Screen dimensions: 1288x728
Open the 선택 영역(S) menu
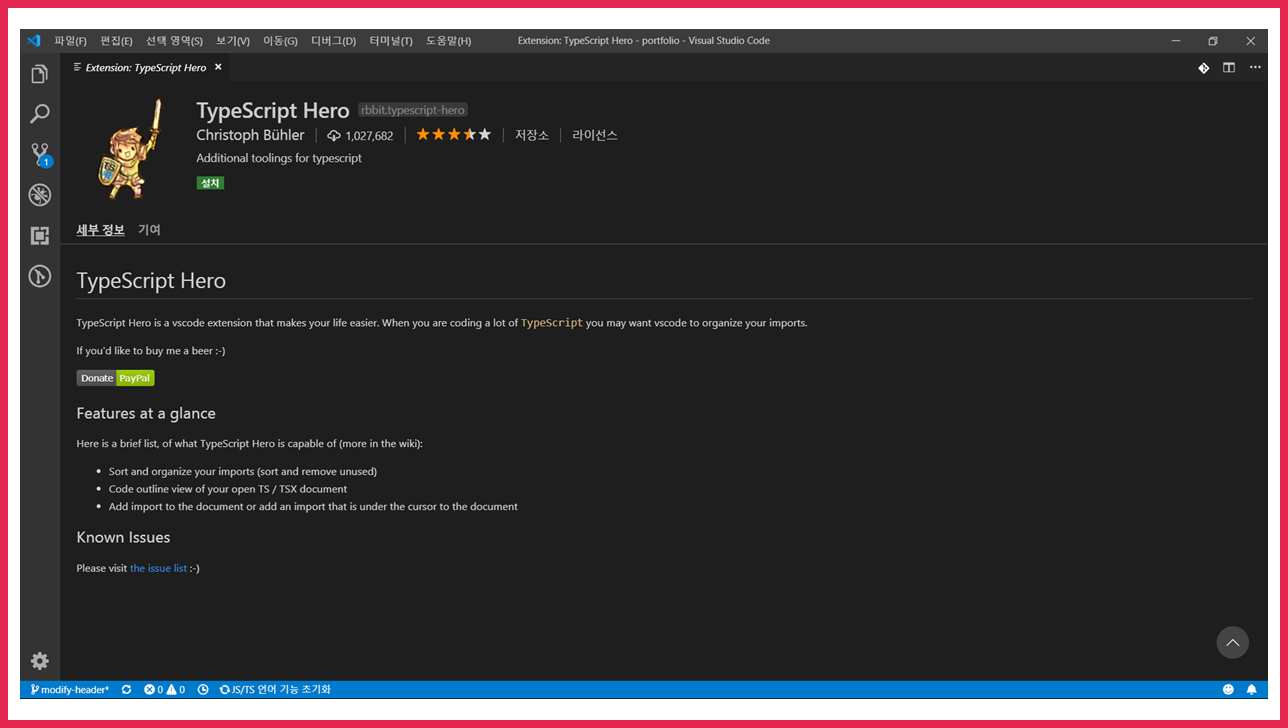click(174, 41)
